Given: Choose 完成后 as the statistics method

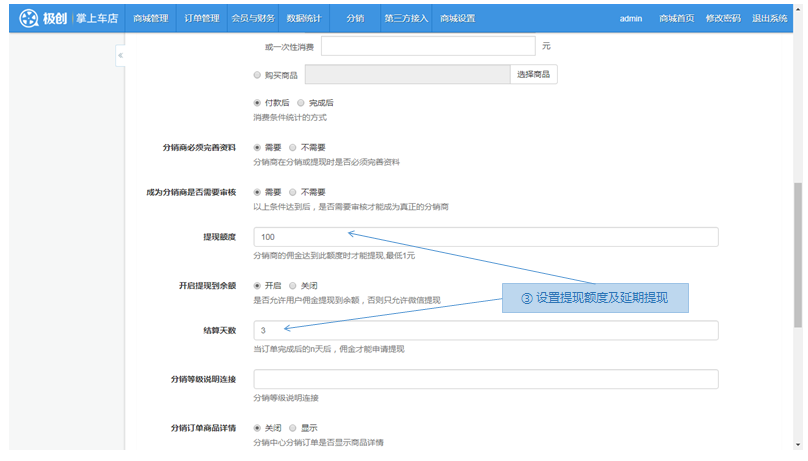Looking at the screenshot, I should point(300,103).
